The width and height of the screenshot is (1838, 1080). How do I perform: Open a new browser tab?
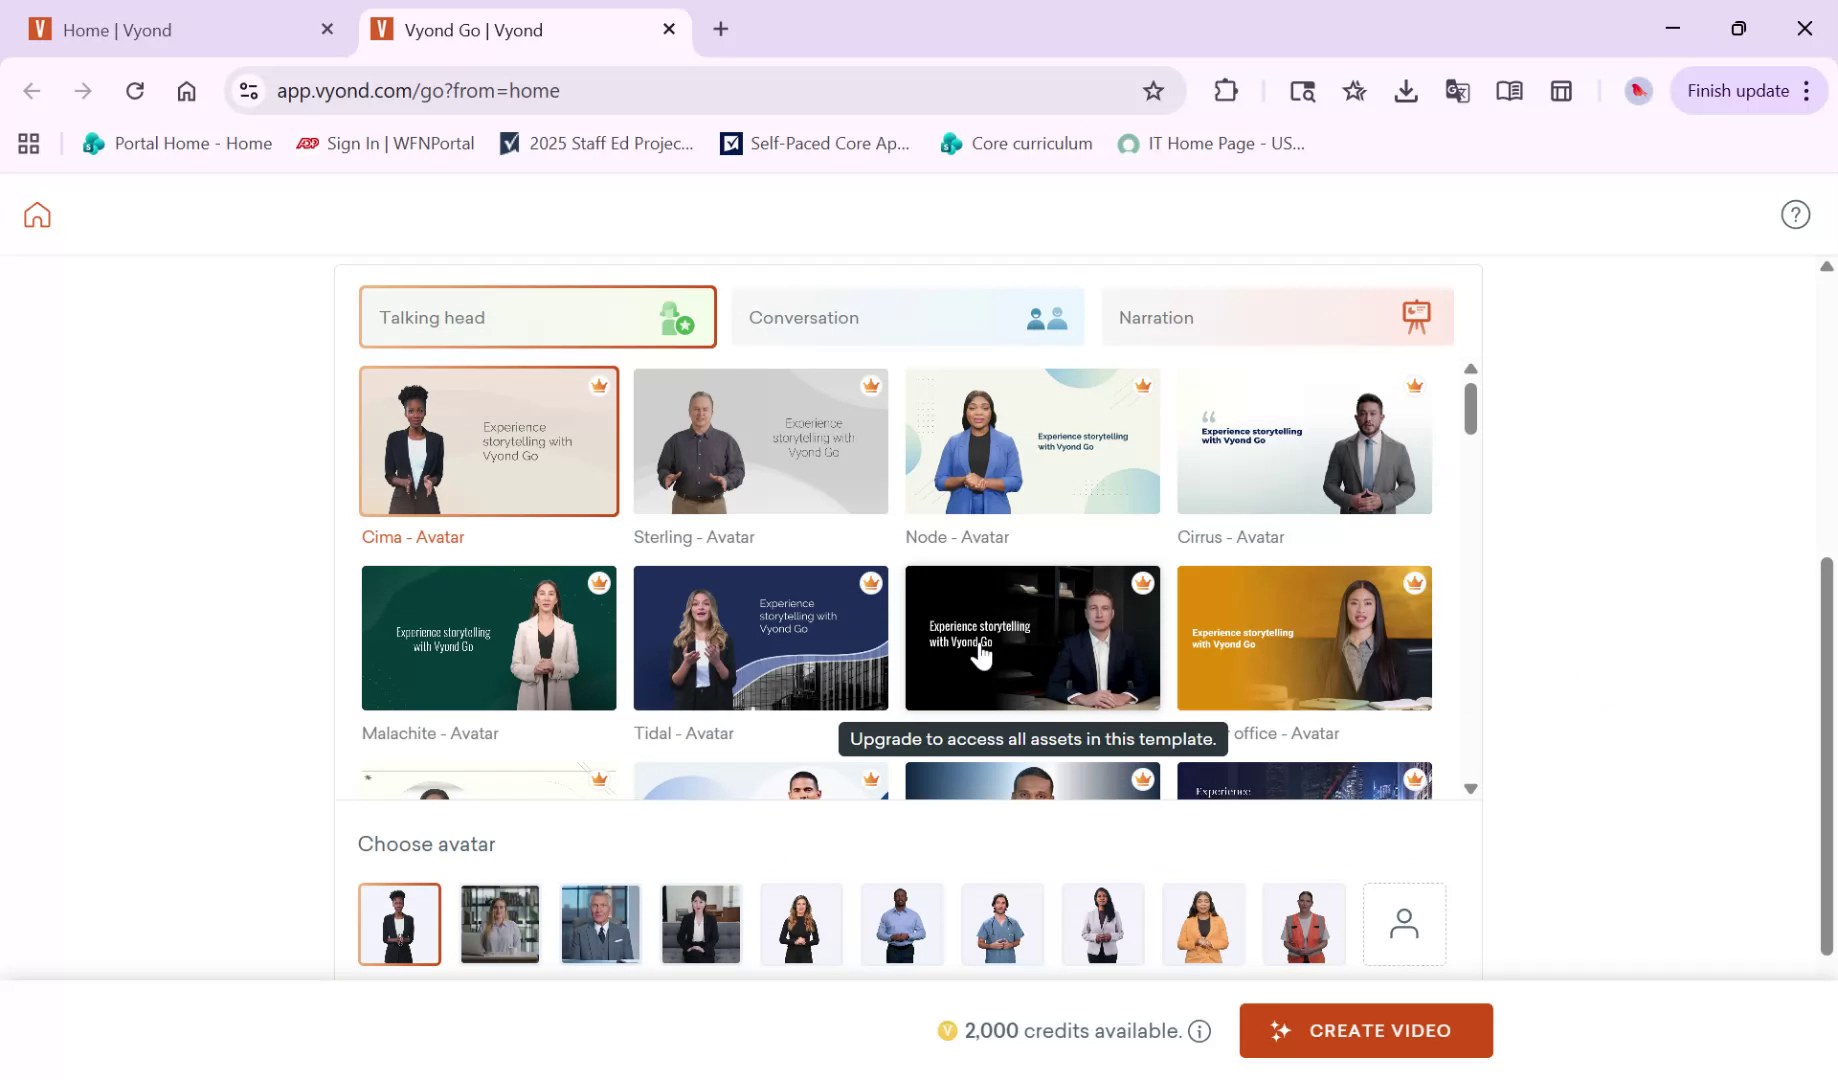coord(720,29)
